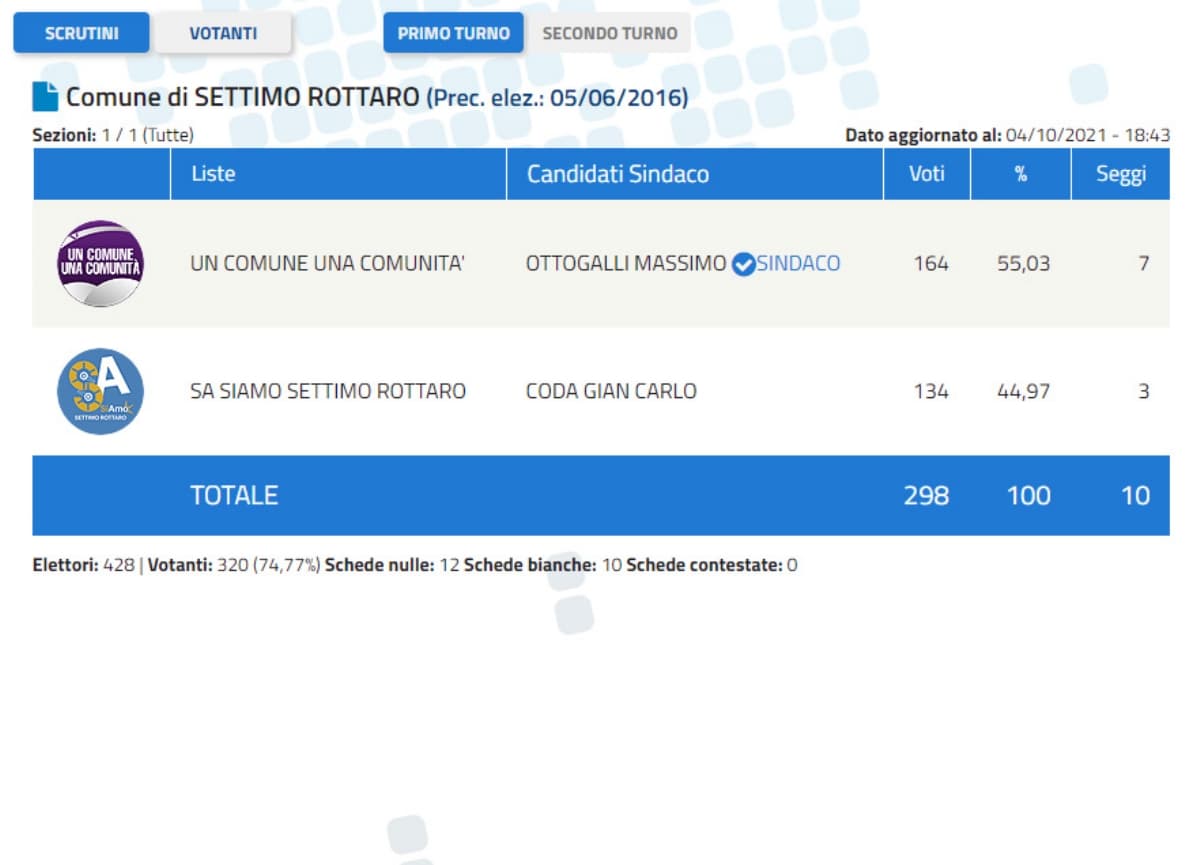The image size is (1200, 865).
Task: Click the Sindaco link for Ottogalli
Action: pos(798,264)
